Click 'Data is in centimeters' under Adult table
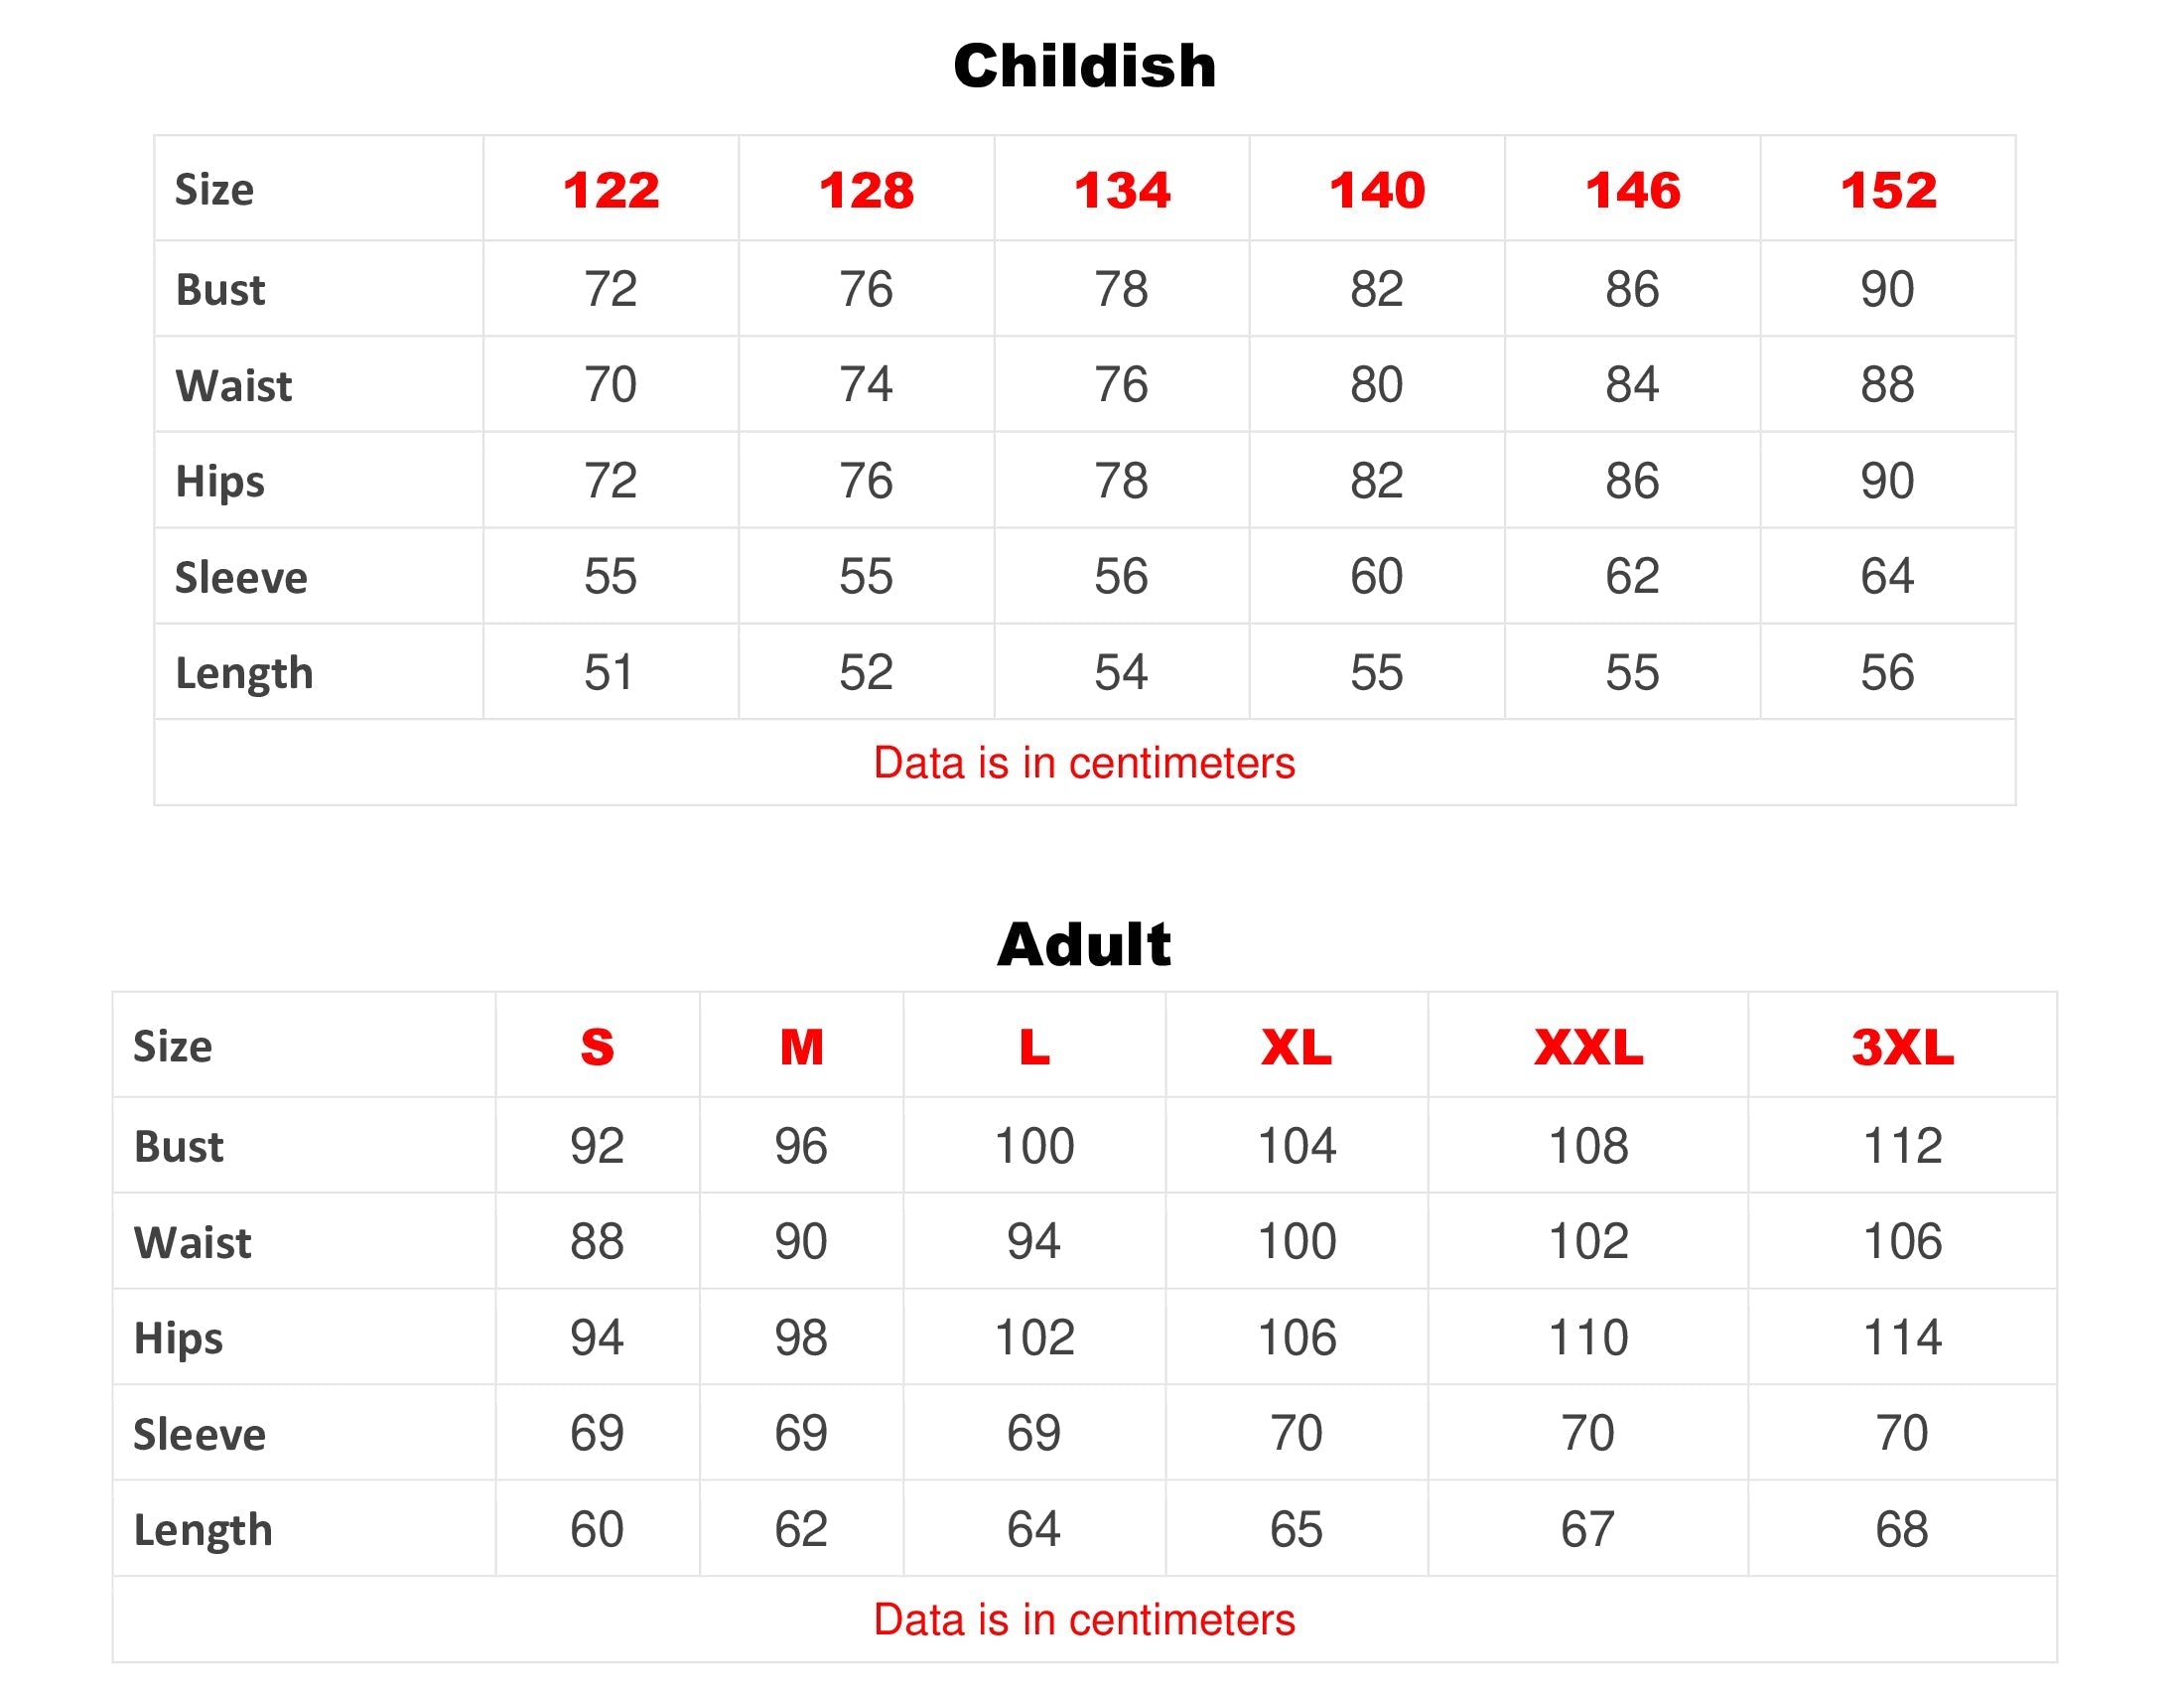The height and width of the screenshot is (1688, 2184). click(x=1084, y=1620)
